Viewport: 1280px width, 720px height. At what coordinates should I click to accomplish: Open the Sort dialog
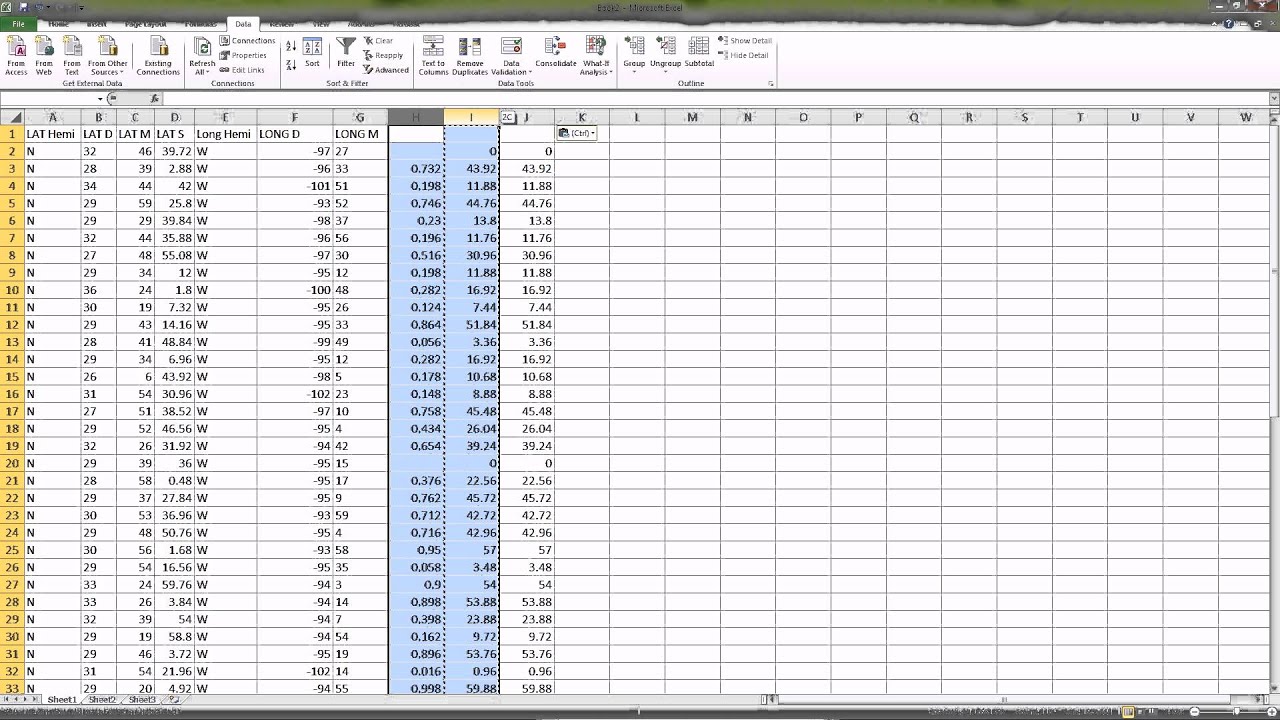pos(312,54)
